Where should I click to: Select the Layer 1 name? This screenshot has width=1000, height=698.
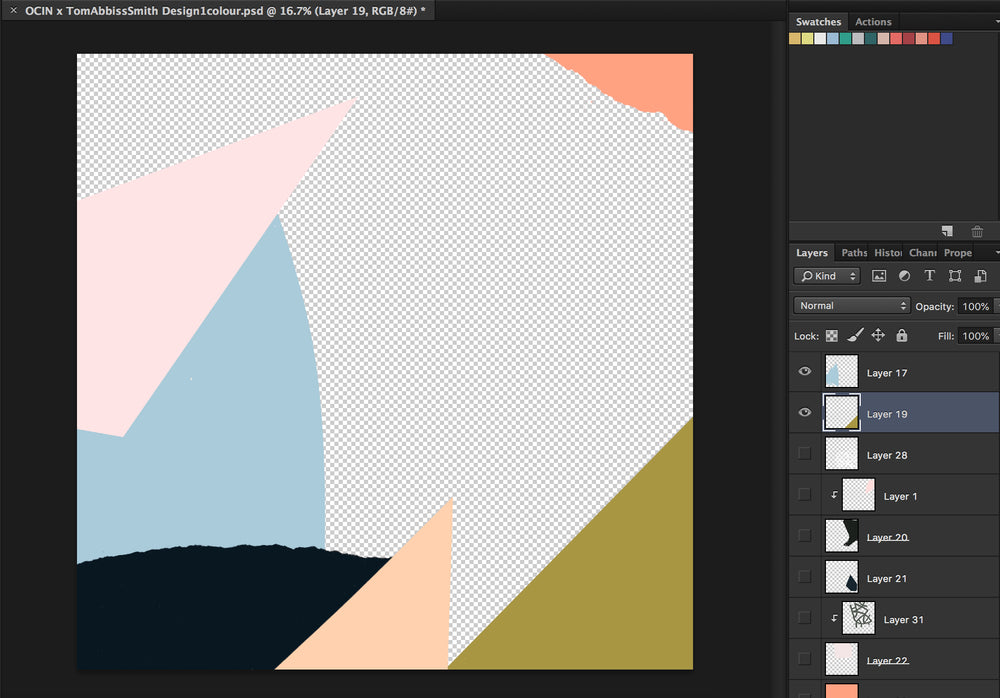[900, 496]
